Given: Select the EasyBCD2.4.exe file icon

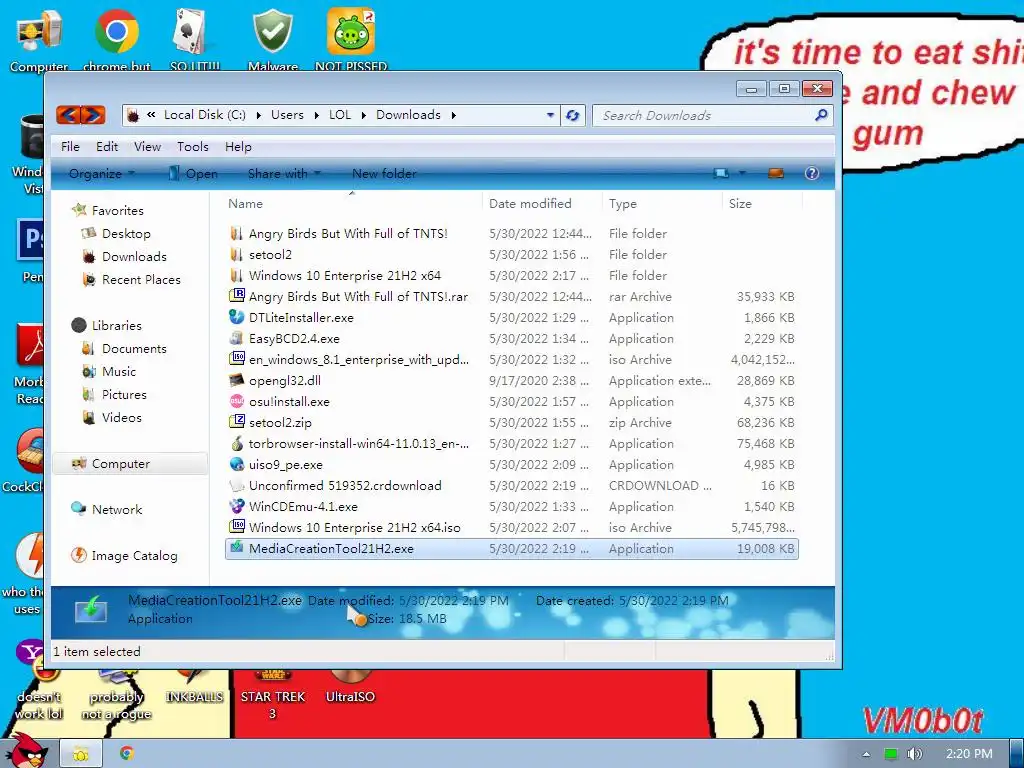Looking at the screenshot, I should click(x=236, y=338).
